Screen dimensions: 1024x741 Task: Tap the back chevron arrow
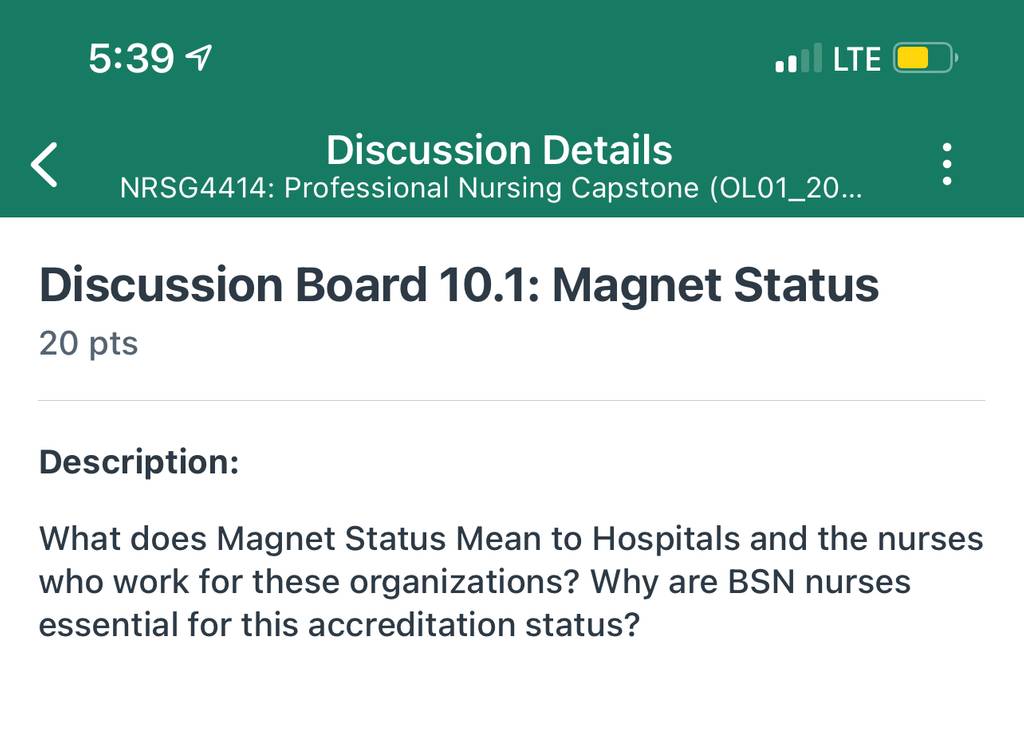(x=44, y=165)
